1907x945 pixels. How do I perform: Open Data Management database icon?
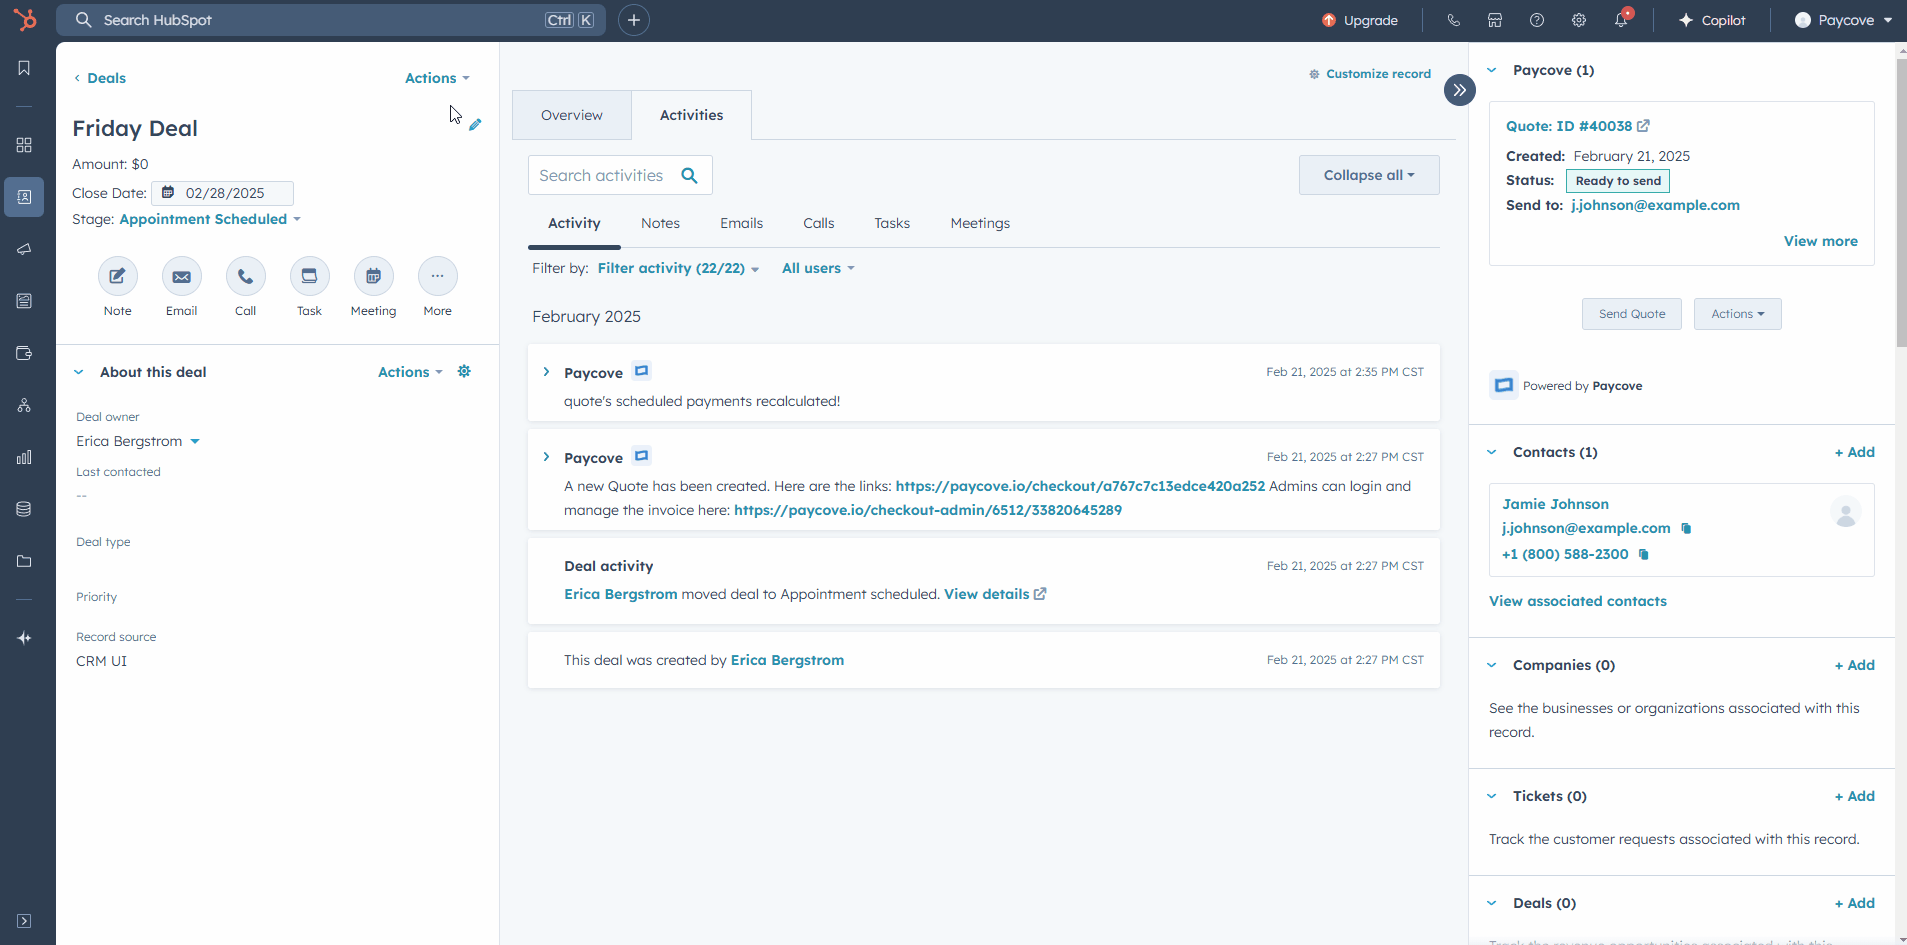[x=24, y=509]
